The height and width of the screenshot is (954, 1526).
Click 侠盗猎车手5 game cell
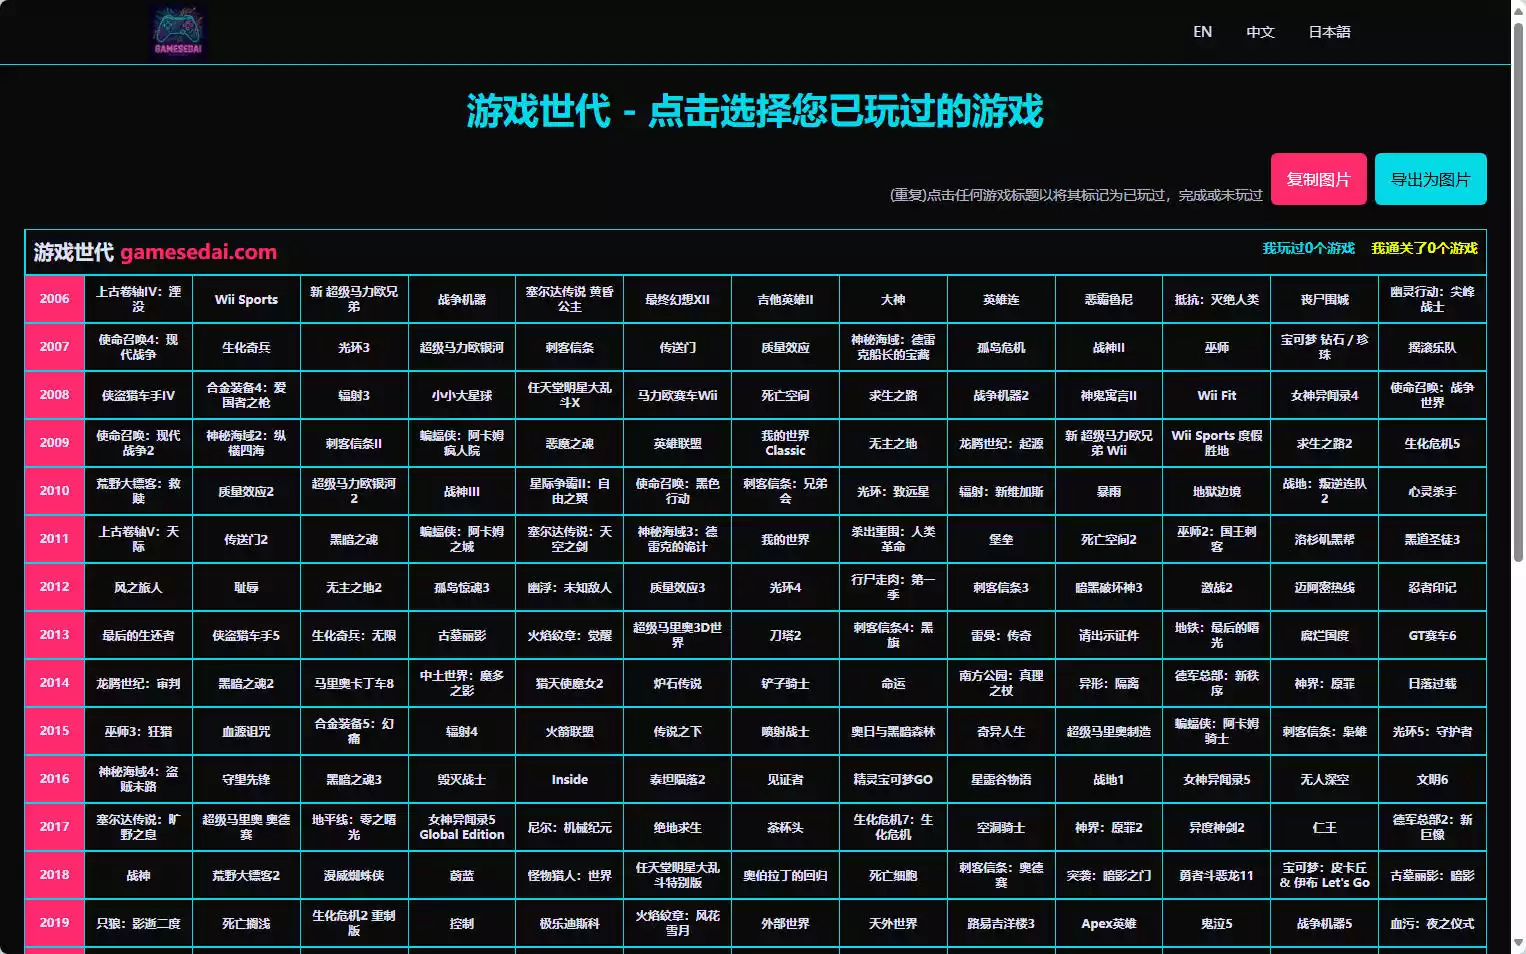point(246,635)
